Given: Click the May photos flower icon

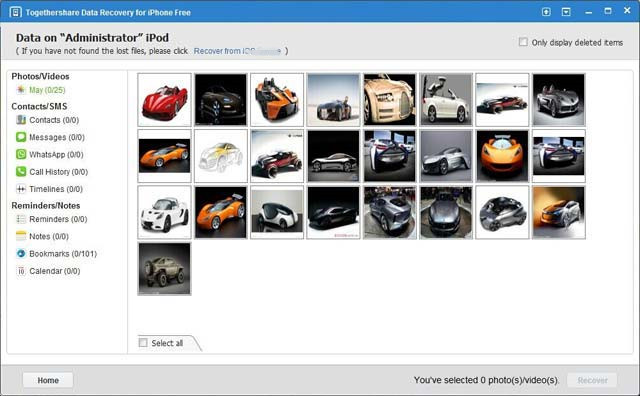Looking at the screenshot, I should point(21,90).
